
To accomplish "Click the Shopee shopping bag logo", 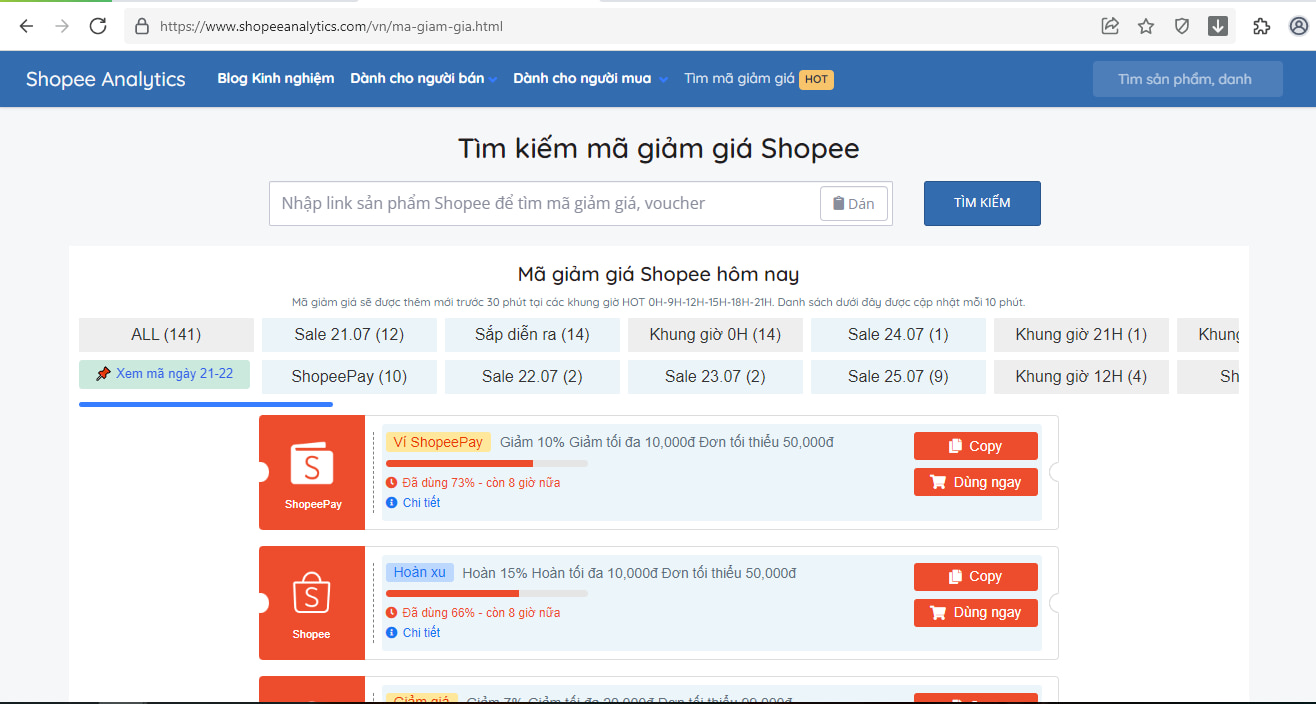I will coord(311,594).
